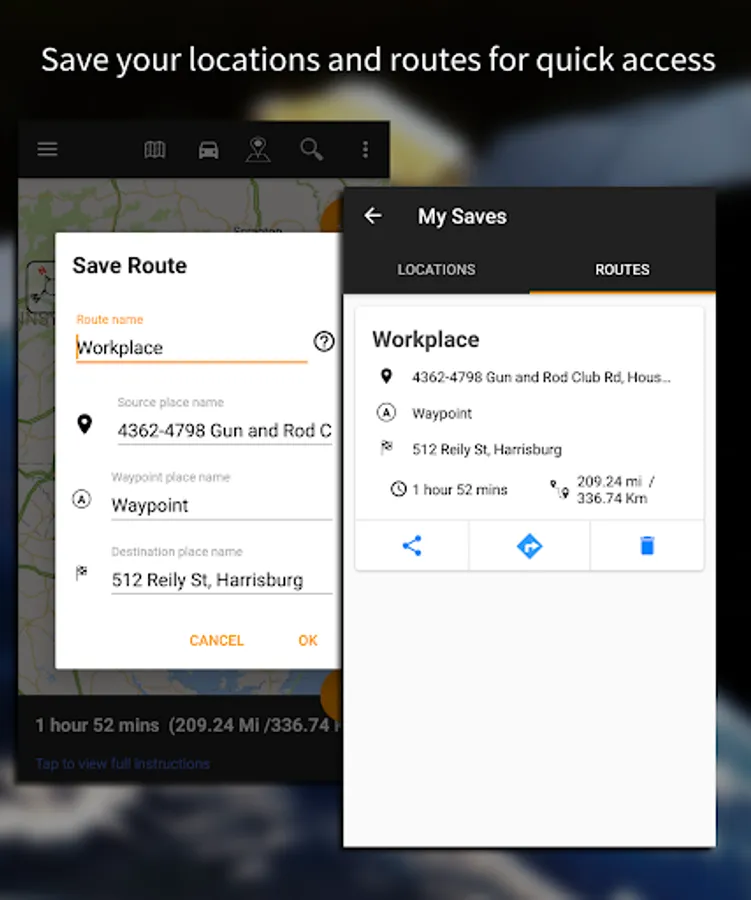Image resolution: width=751 pixels, height=900 pixels.
Task: Open the hamburger navigation menu
Action: (47, 149)
